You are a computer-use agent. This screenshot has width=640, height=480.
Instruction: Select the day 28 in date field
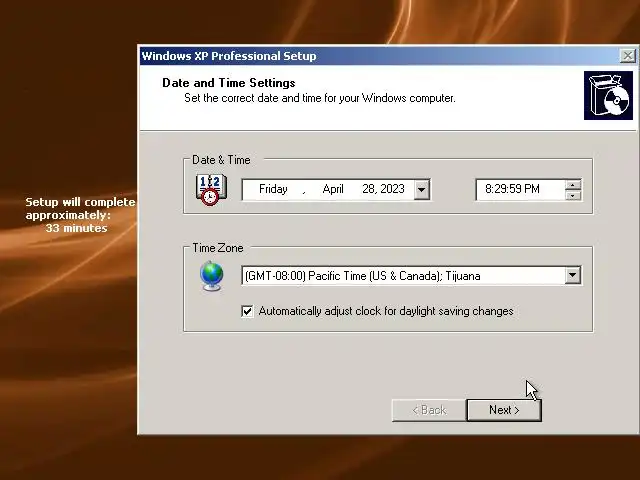pos(369,189)
